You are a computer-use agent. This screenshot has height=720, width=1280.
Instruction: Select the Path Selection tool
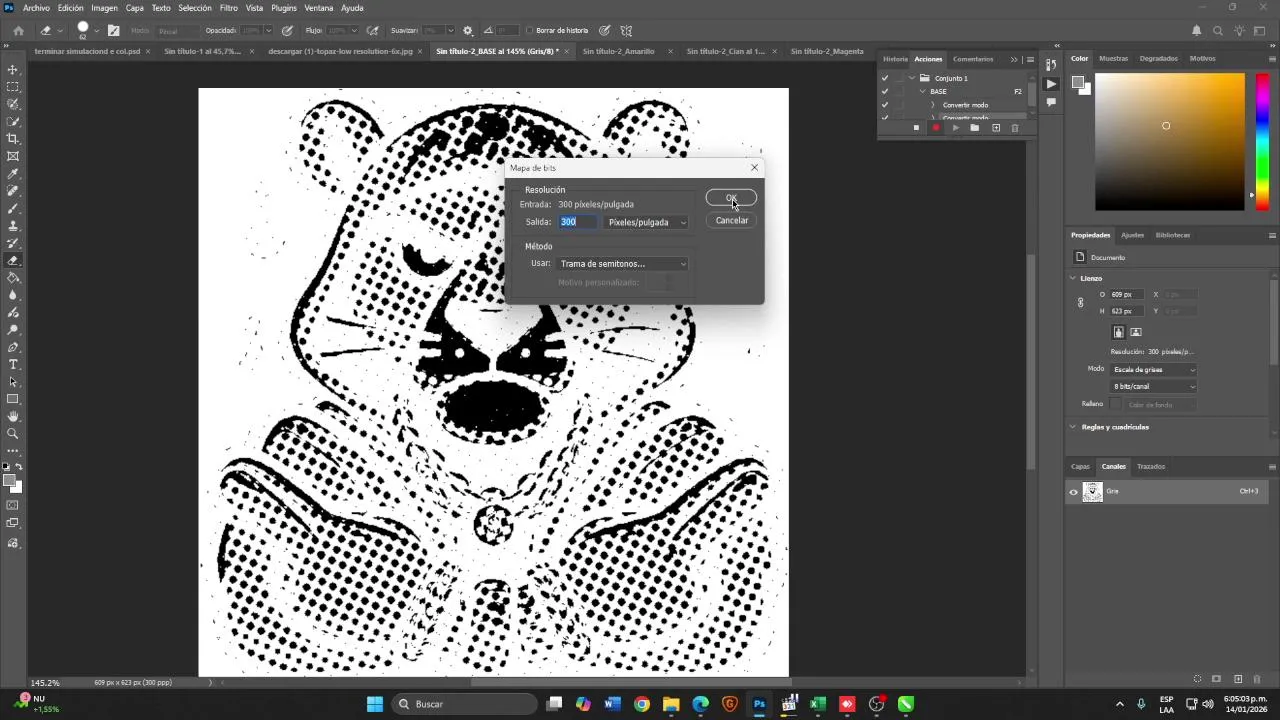point(13,382)
